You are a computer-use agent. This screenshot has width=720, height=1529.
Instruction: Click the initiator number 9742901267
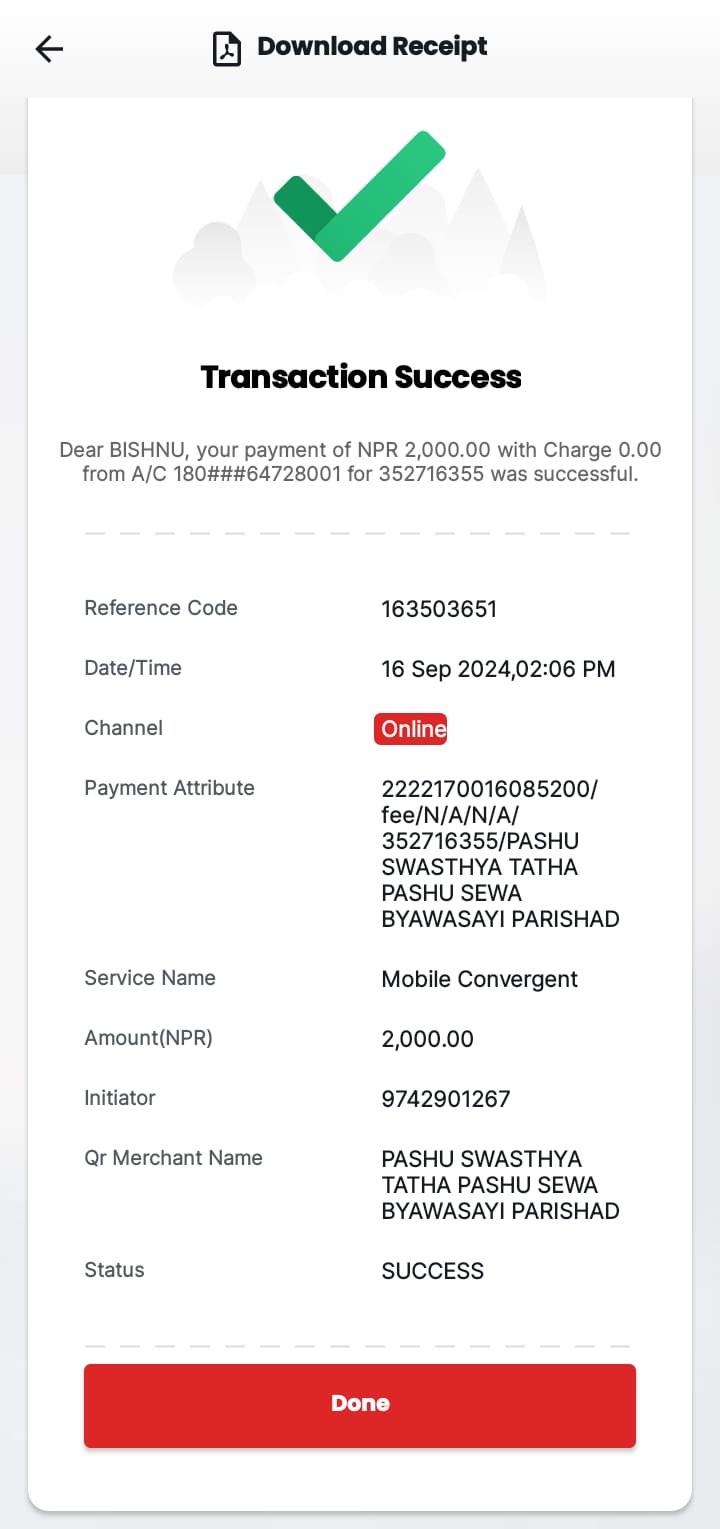(x=446, y=1099)
